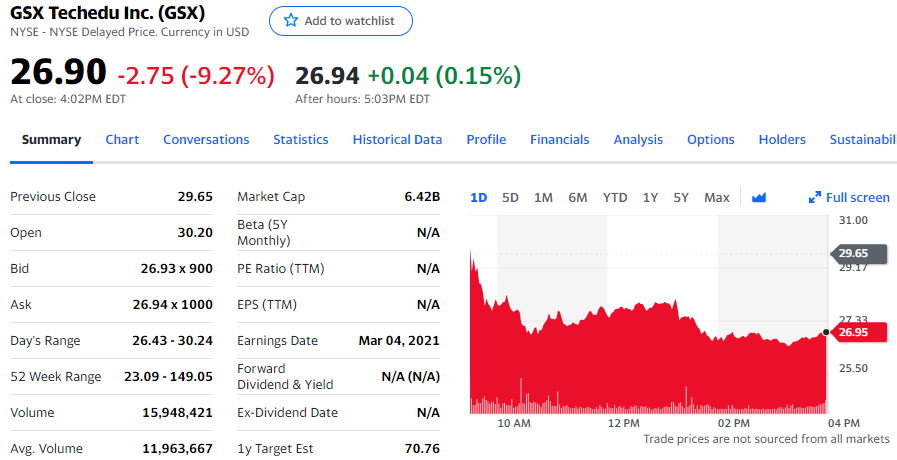This screenshot has width=897, height=460.
Task: Click the mountain chart type icon
Action: (x=759, y=198)
